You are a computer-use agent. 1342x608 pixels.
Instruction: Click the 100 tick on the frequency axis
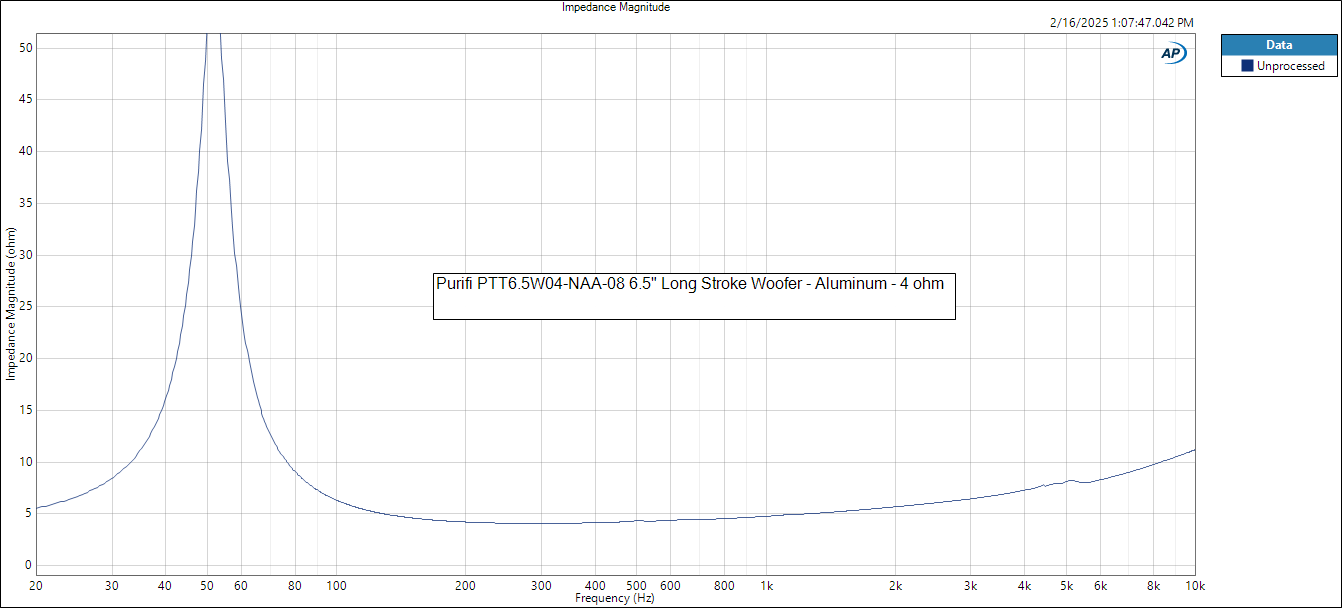[336, 585]
